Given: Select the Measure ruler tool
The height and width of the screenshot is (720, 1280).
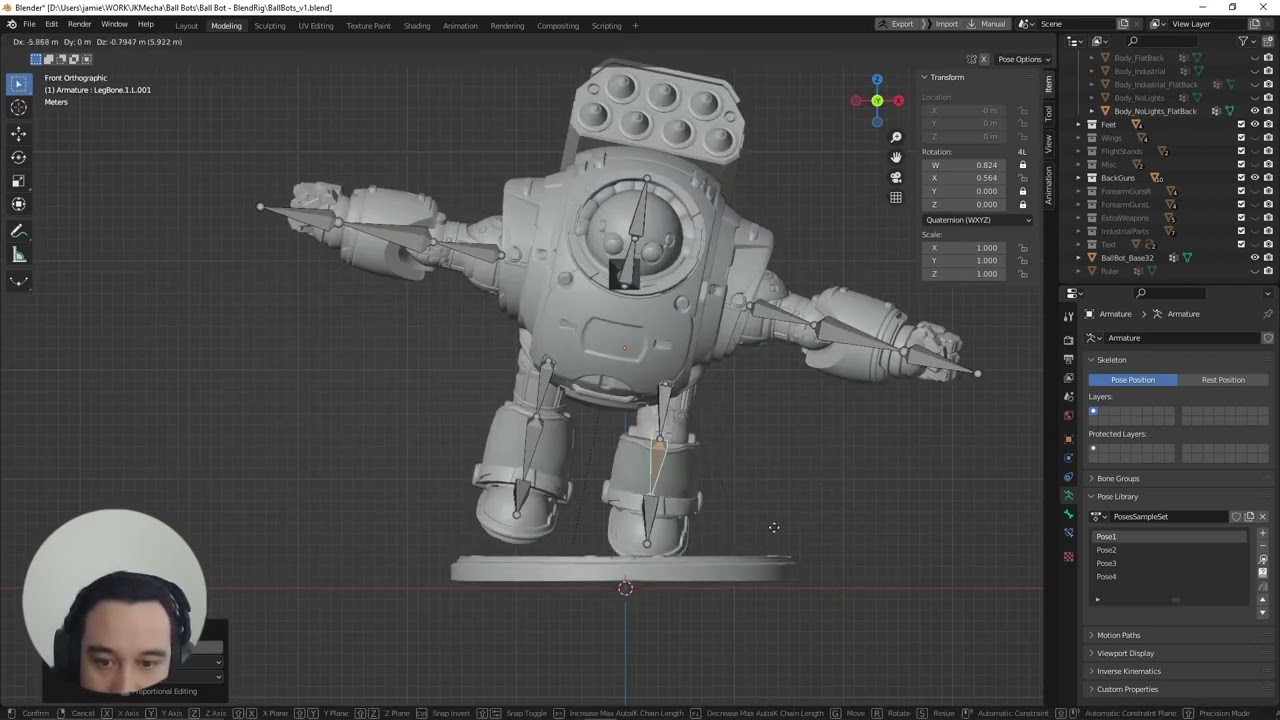Looking at the screenshot, I should click(x=18, y=255).
